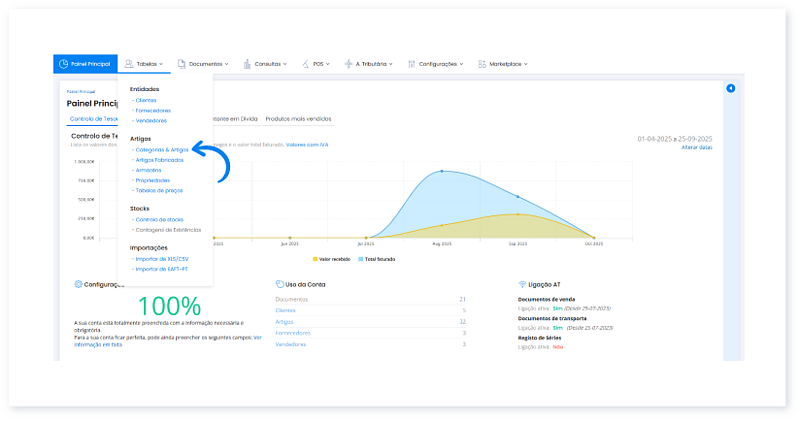This screenshot has height=421, width=800.
Task: Click the Documentos page icon
Action: [181, 64]
